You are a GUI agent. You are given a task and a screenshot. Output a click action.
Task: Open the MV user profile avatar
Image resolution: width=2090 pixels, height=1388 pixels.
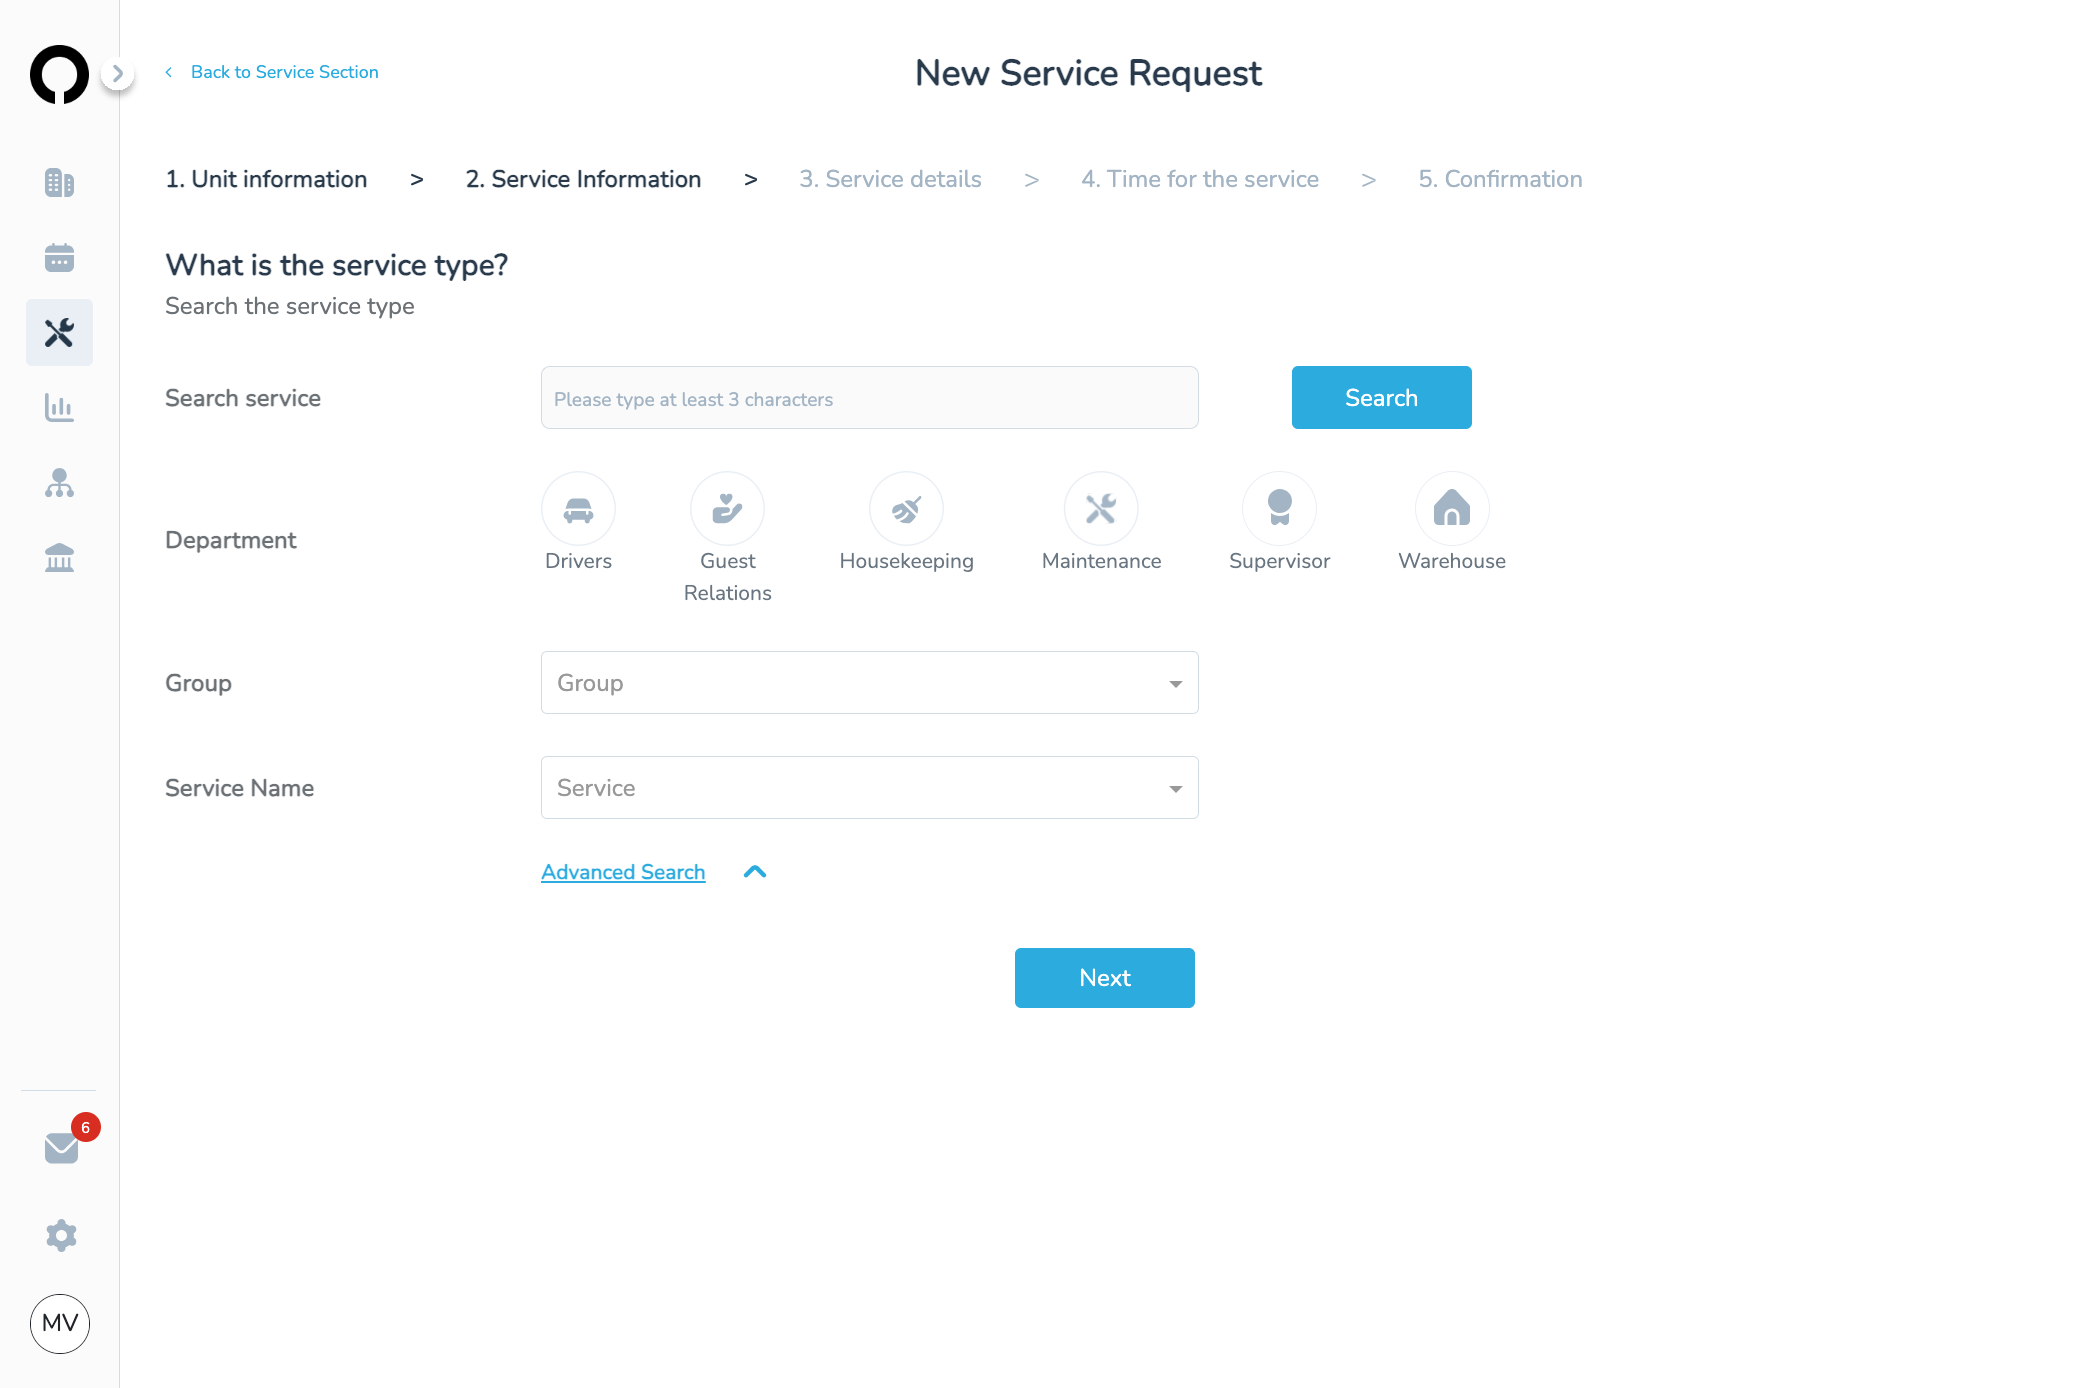60,1323
